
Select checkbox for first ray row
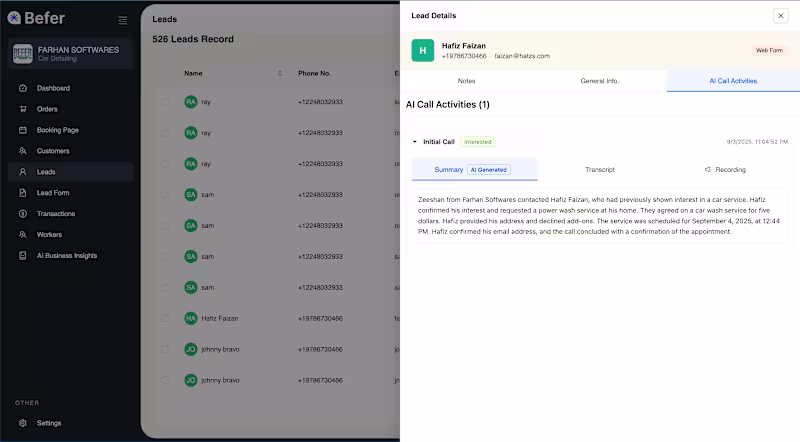(x=165, y=102)
